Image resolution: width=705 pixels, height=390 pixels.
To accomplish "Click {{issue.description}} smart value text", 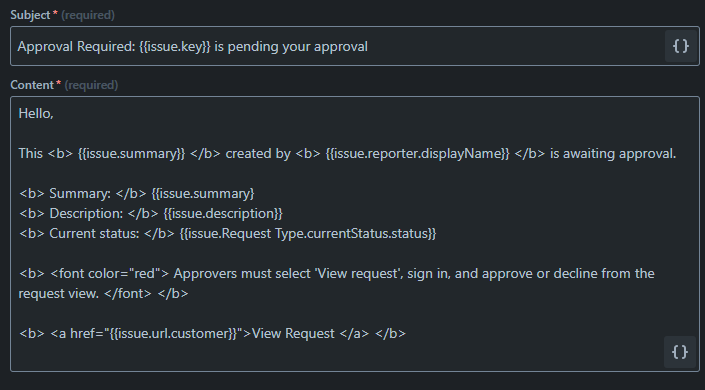I will [x=223, y=213].
